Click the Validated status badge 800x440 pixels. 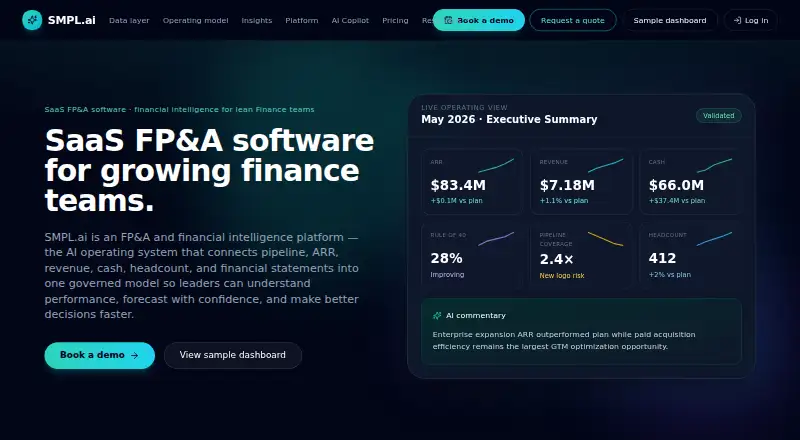[718, 115]
